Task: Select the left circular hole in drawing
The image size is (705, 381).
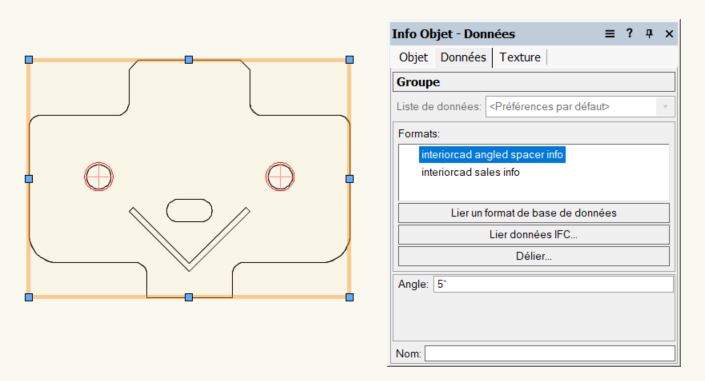Action: [x=99, y=177]
